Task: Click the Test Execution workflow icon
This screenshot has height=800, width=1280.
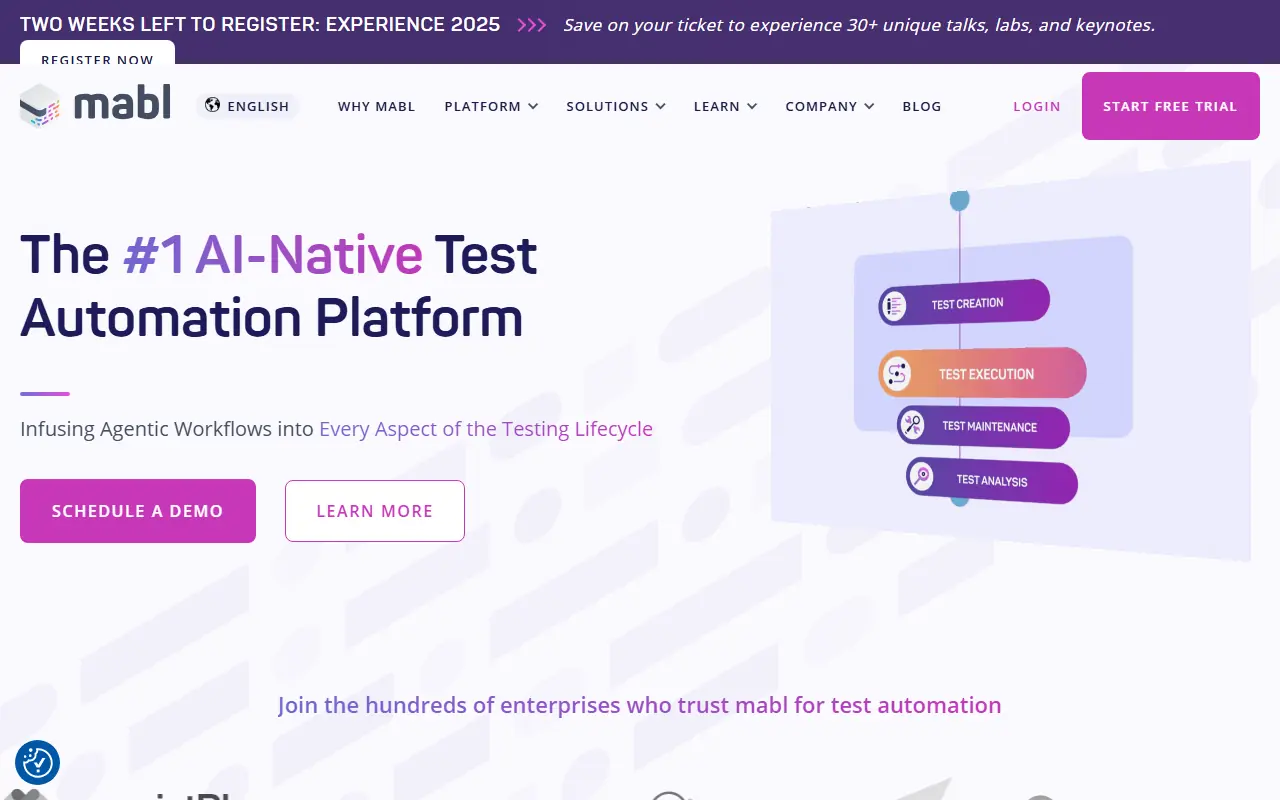Action: click(897, 375)
